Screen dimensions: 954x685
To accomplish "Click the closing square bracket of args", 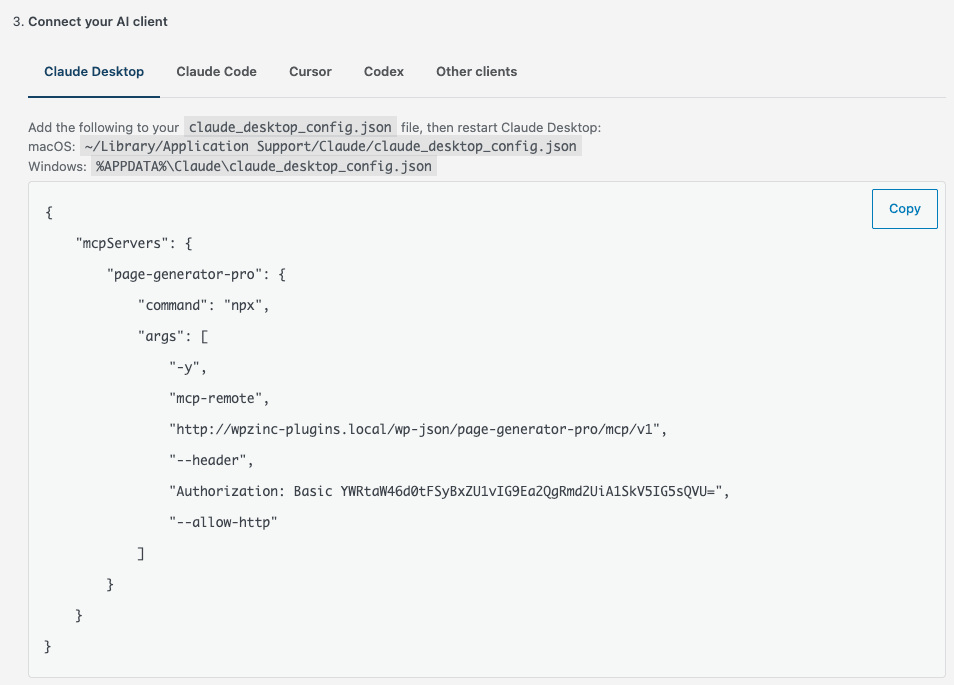I will [x=141, y=554].
